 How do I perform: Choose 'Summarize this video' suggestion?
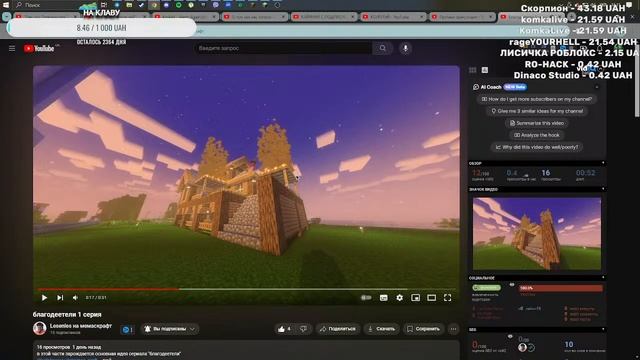[536, 123]
